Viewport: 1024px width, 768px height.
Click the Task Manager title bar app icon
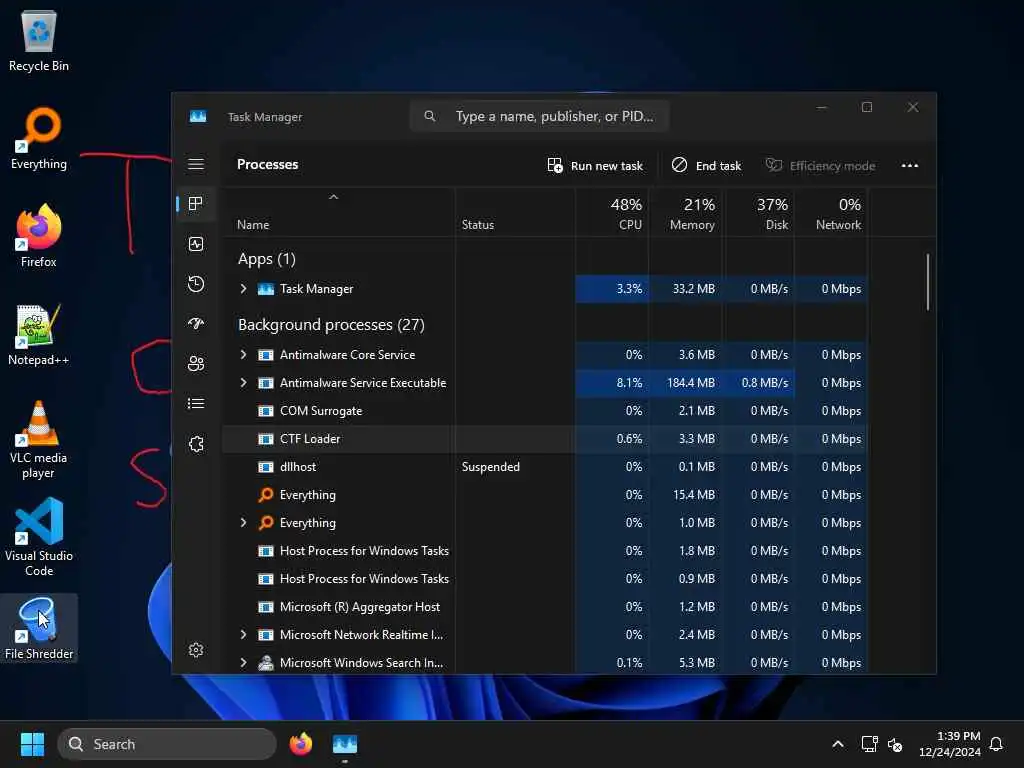click(x=198, y=116)
